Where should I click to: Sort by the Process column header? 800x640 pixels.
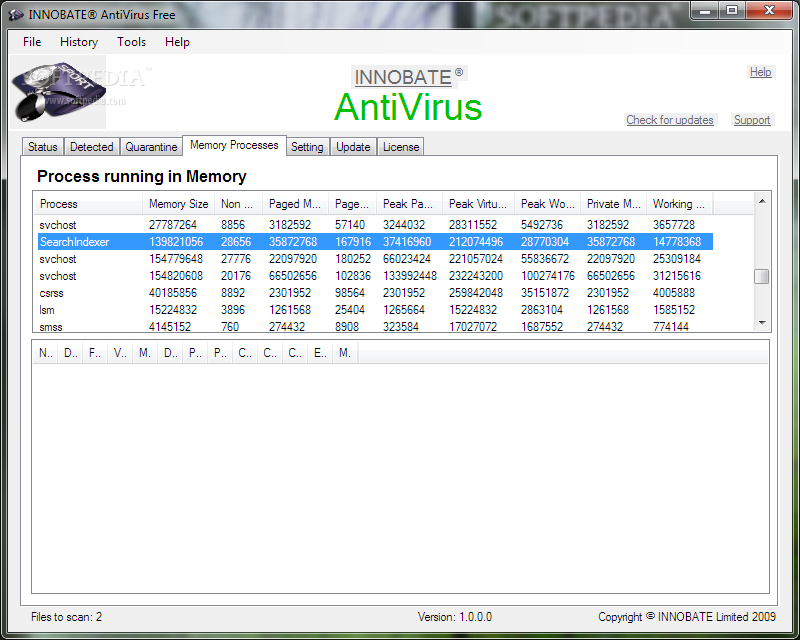[88, 204]
